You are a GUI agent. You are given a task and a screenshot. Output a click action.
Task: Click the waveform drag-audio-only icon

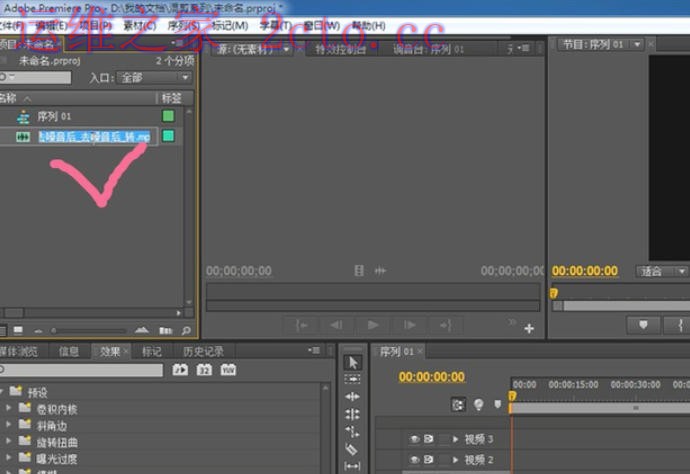[x=380, y=271]
